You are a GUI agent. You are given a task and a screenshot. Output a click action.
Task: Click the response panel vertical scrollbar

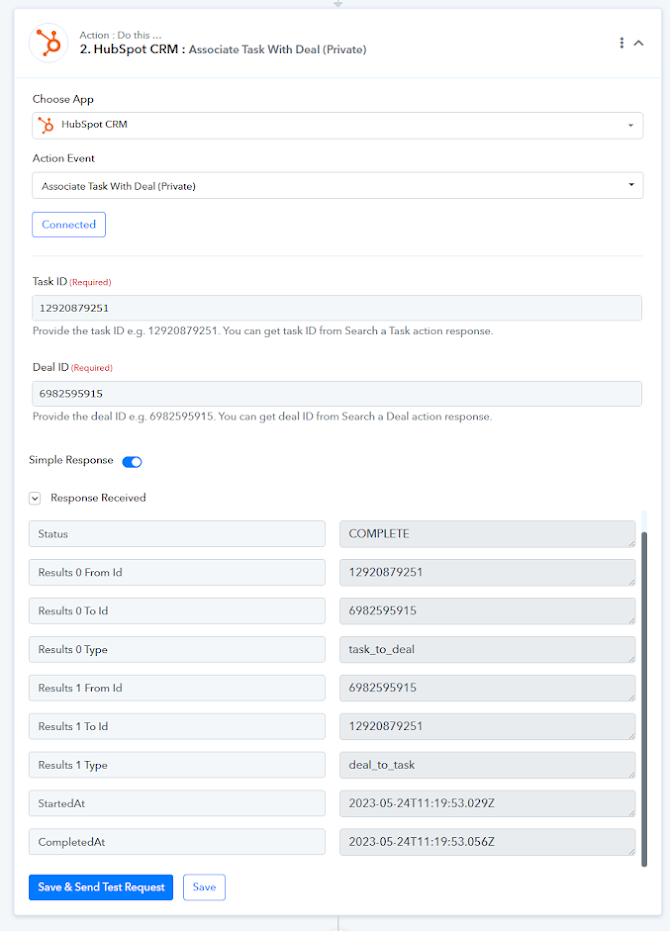tap(644, 699)
